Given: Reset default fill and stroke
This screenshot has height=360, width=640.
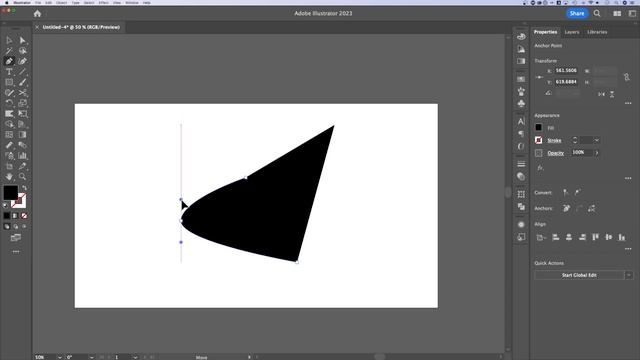Looking at the screenshot, I should click(5, 205).
